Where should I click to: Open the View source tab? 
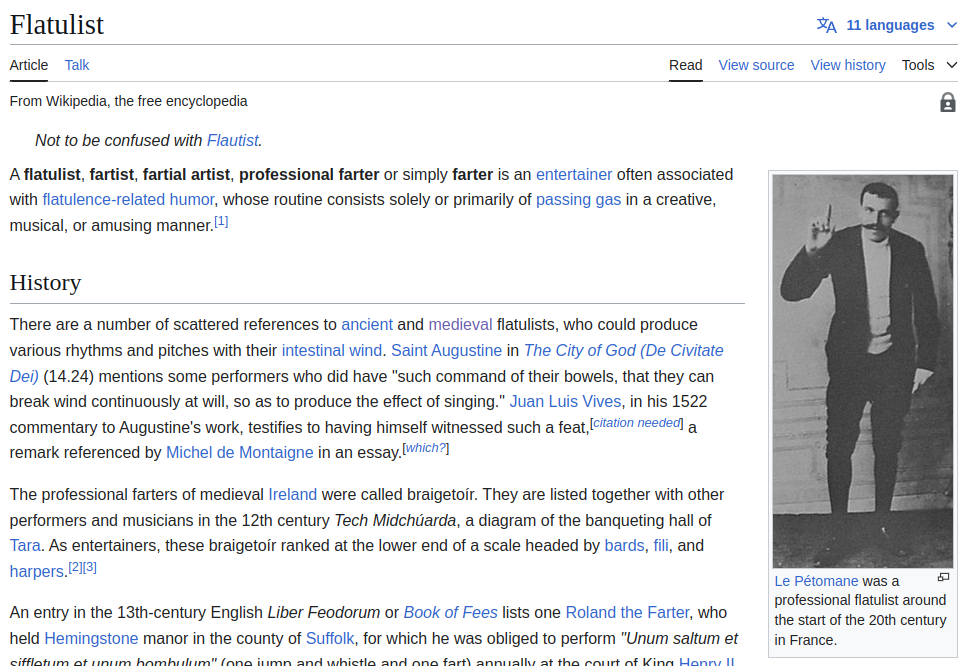(756, 65)
